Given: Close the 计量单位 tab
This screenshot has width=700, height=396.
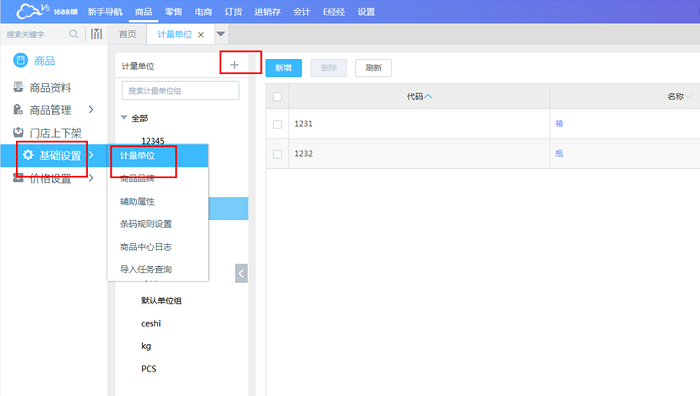Looking at the screenshot, I should pos(201,35).
